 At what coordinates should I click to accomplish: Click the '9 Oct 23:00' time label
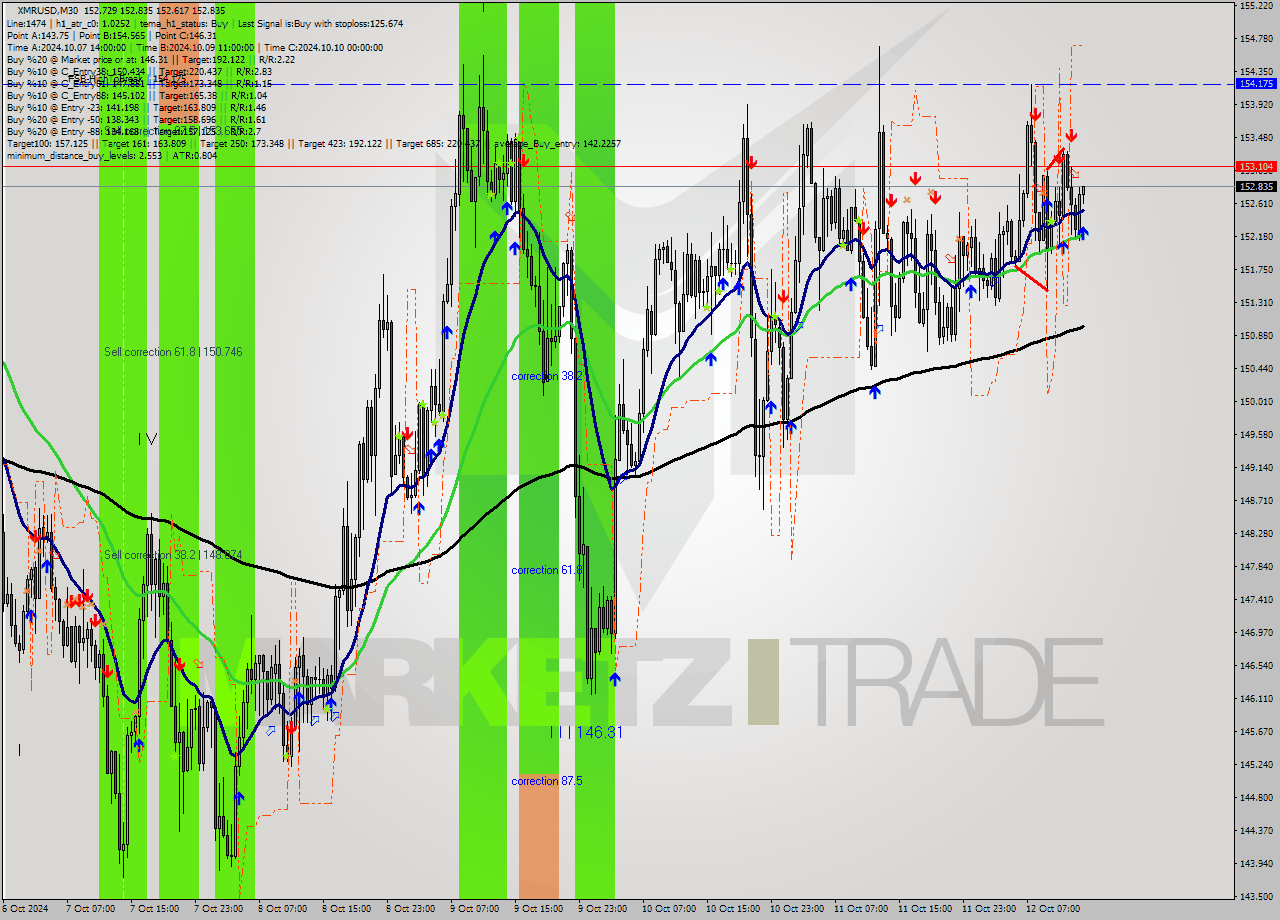click(602, 909)
